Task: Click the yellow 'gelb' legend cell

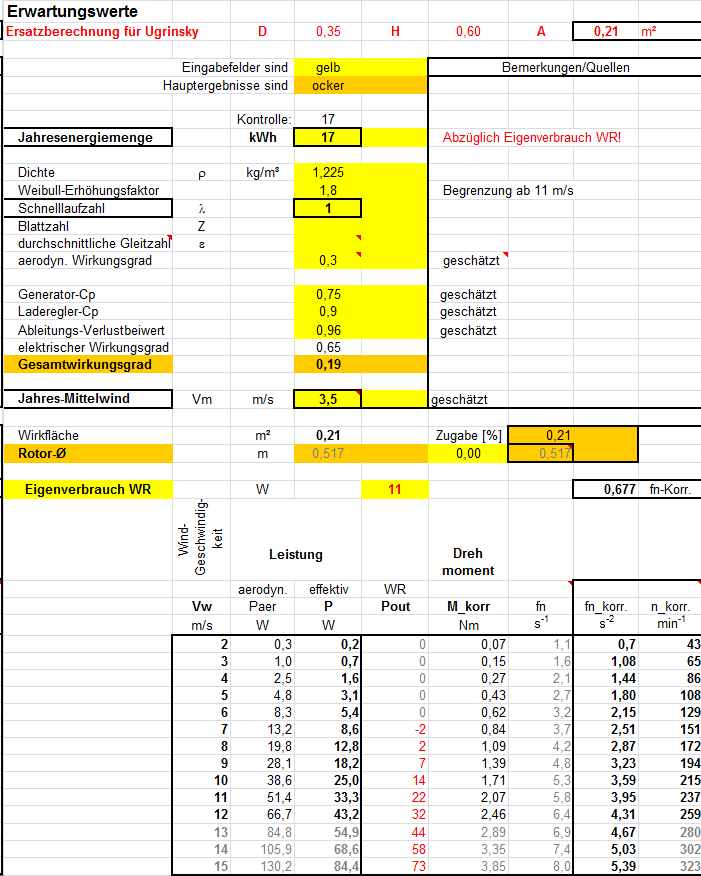Action: (x=328, y=68)
